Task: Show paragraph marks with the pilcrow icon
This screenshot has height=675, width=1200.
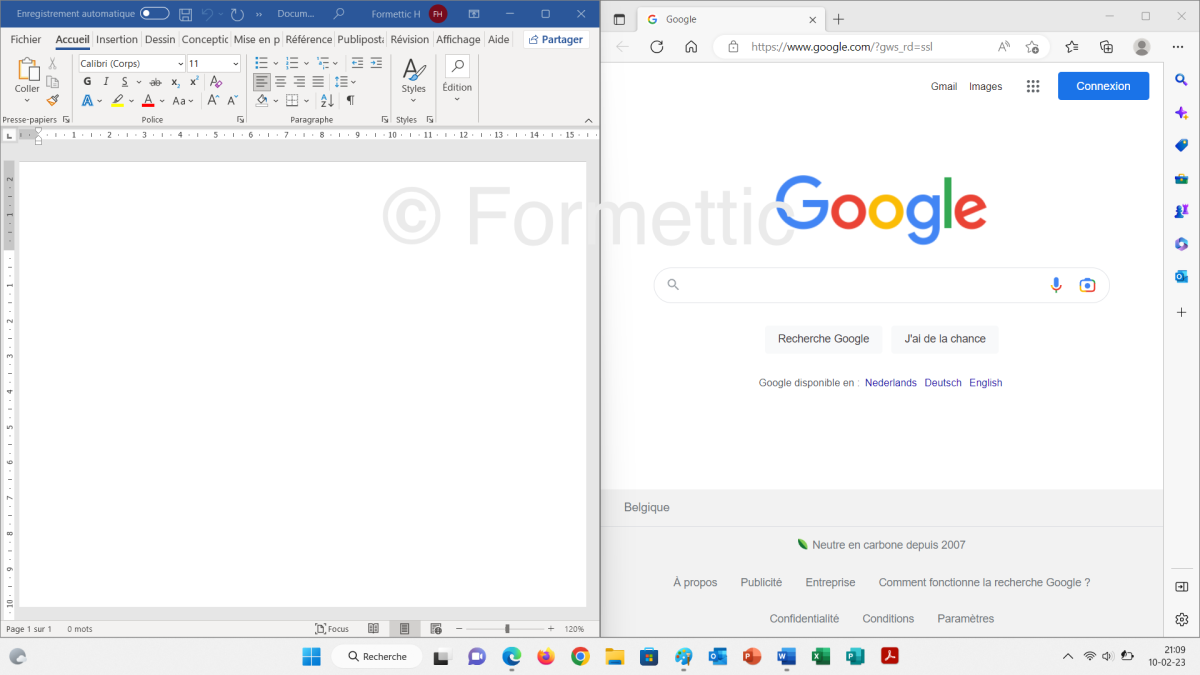Action: (350, 100)
